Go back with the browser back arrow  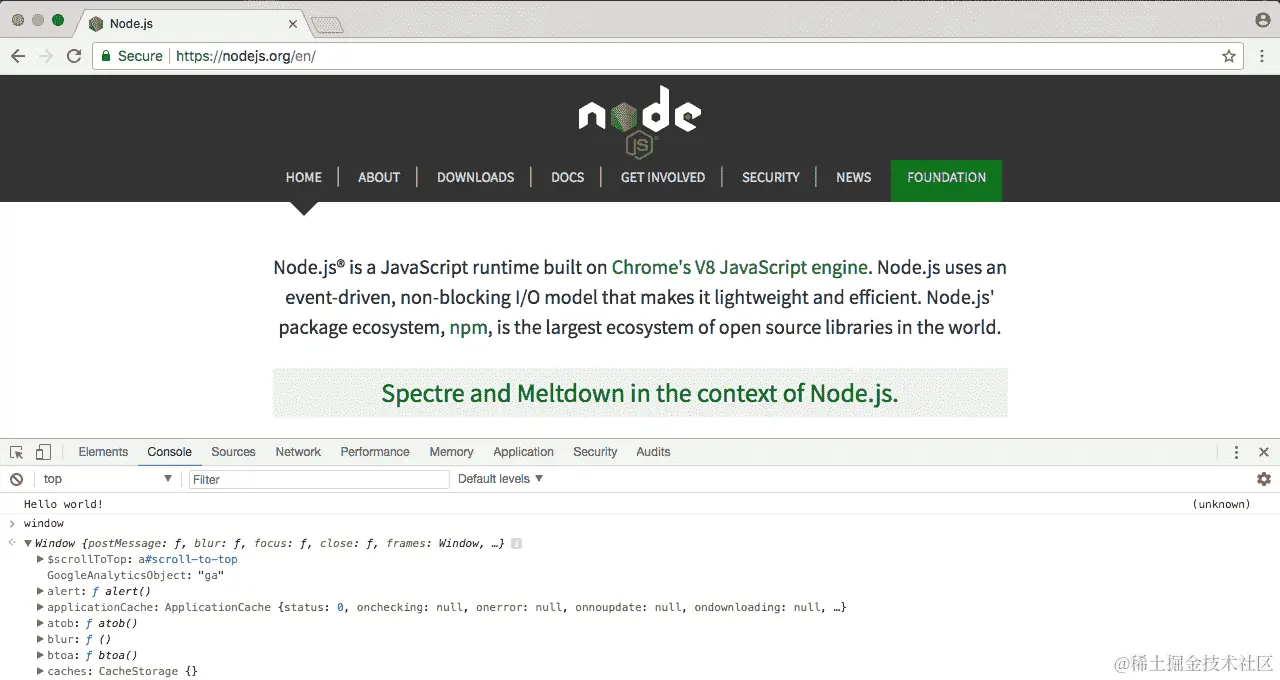point(18,56)
